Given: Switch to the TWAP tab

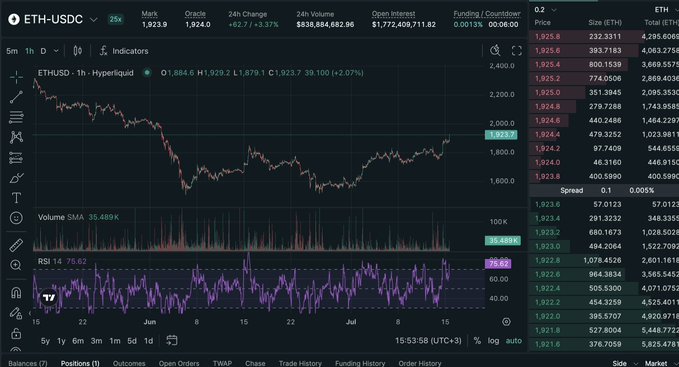Looking at the screenshot, I should coord(222,363).
